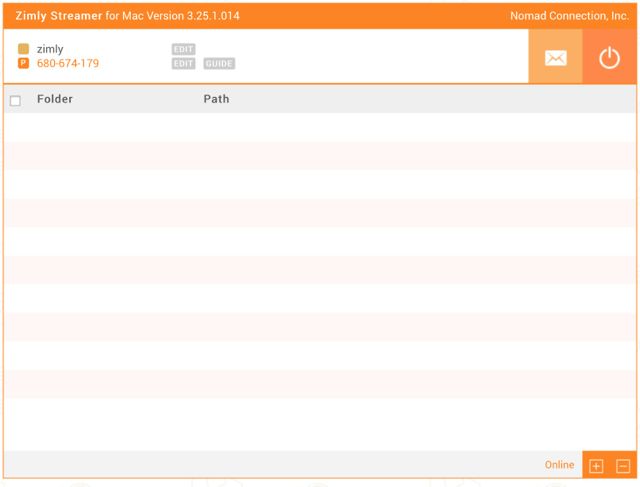Image resolution: width=640 pixels, height=487 pixels.
Task: Click the orange P password icon
Action: tap(23, 63)
